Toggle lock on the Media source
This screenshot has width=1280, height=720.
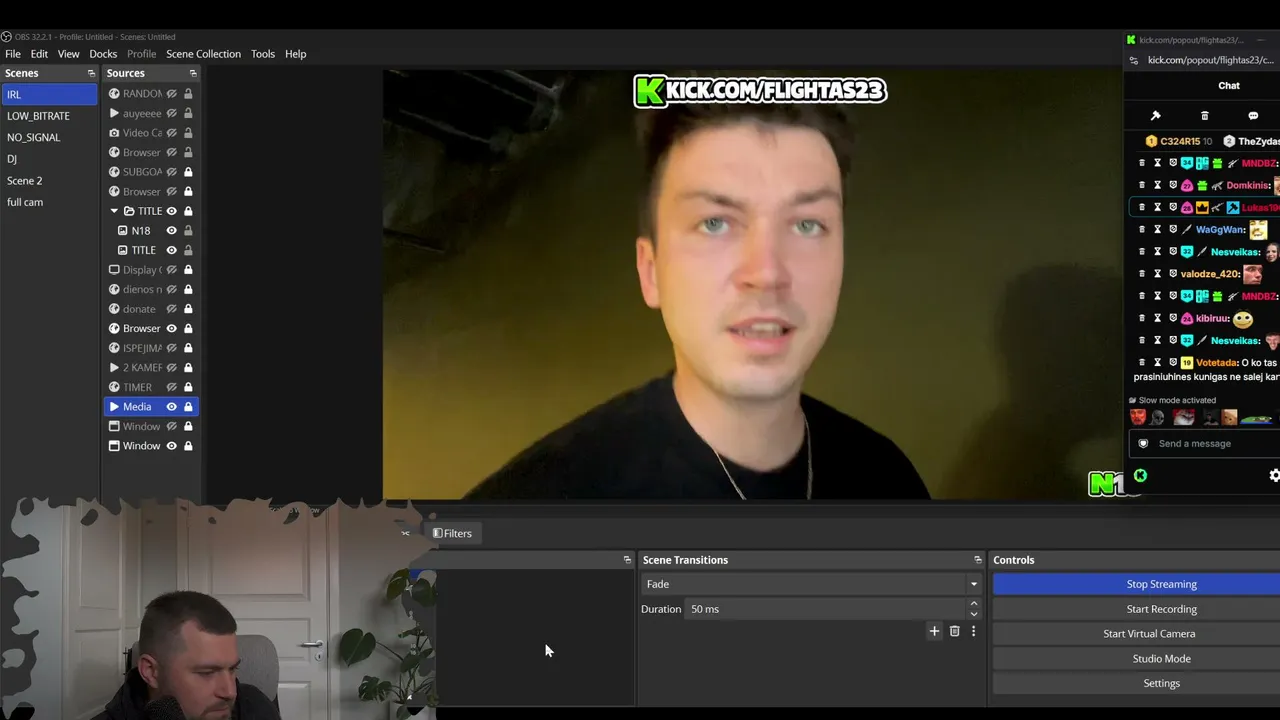coord(188,407)
